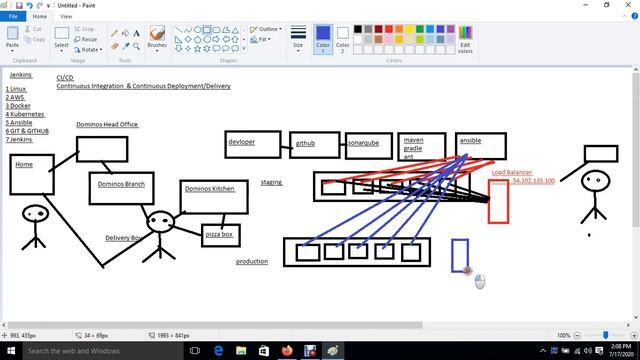The width and height of the screenshot is (640, 360).
Task: Activate Color 2 background selector
Action: 342,39
